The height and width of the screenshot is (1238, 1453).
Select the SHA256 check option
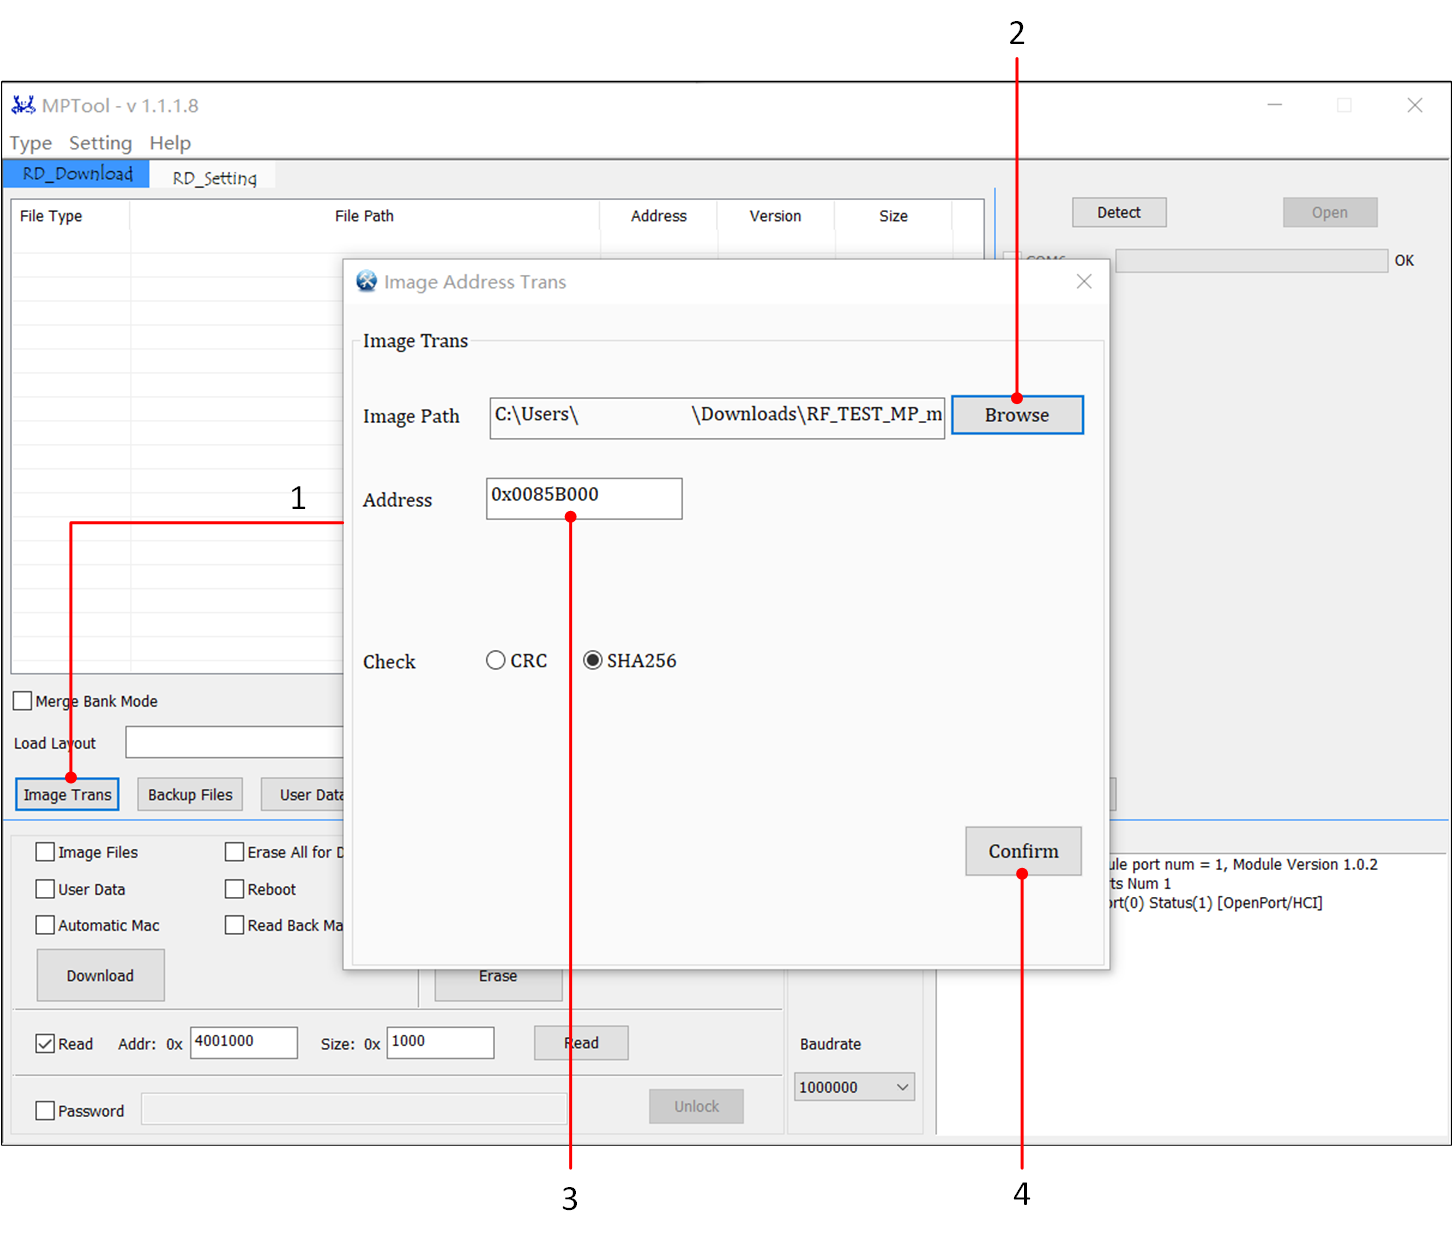[x=593, y=660]
